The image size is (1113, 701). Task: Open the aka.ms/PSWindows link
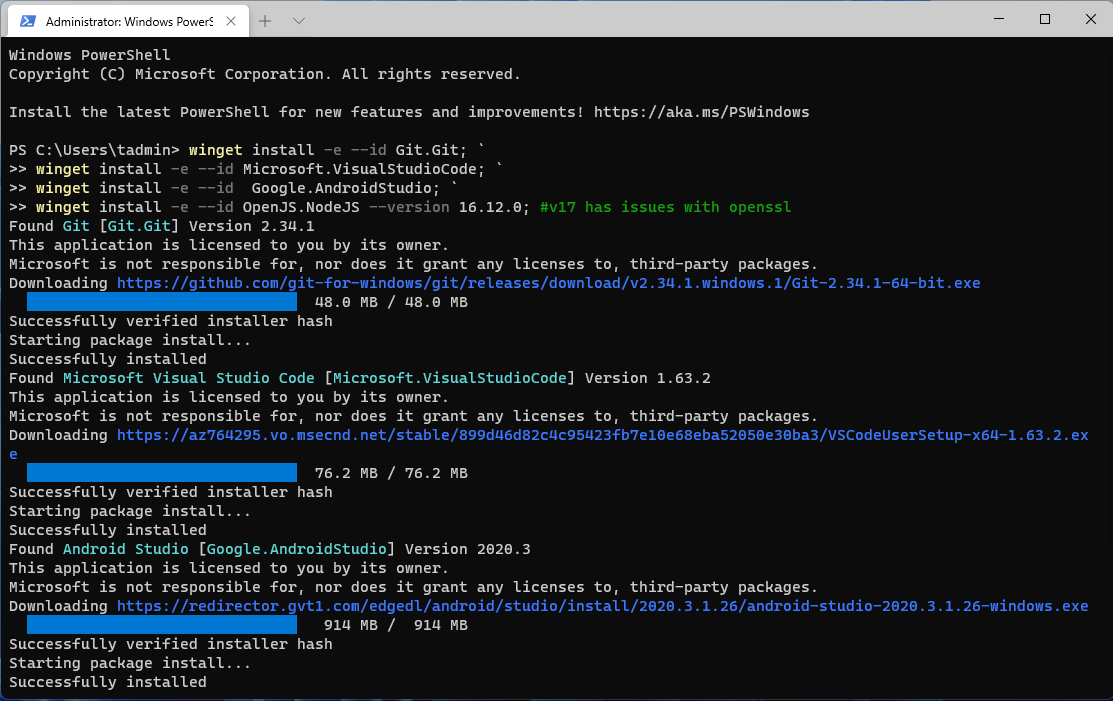pos(701,112)
